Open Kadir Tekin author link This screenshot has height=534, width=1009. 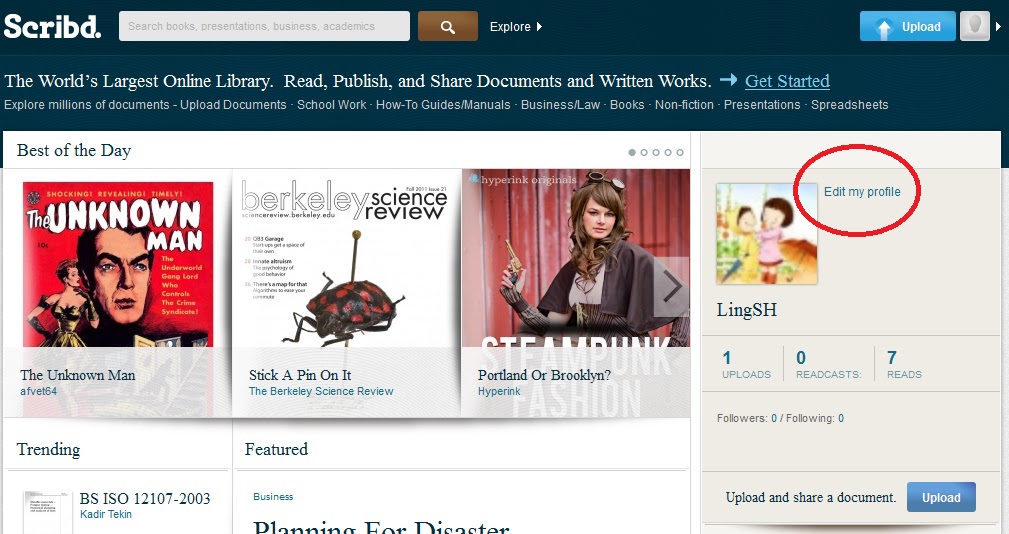coord(106,514)
